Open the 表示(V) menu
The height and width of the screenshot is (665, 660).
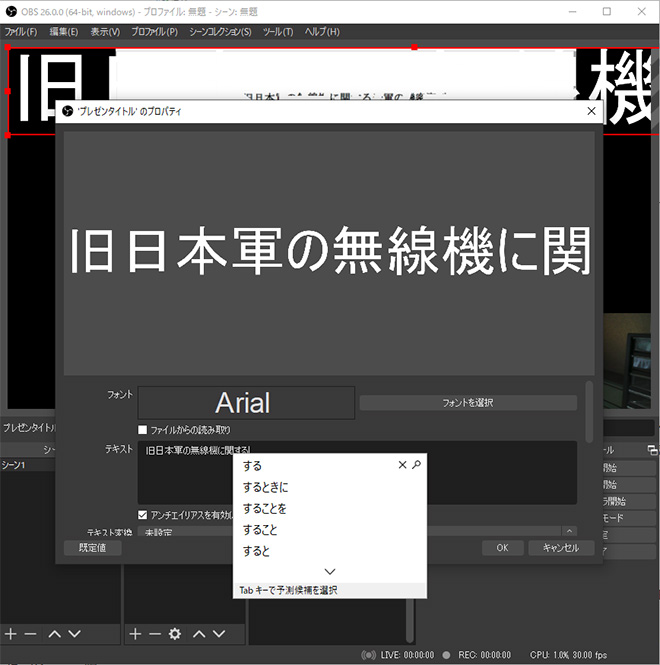pyautogui.click(x=105, y=32)
